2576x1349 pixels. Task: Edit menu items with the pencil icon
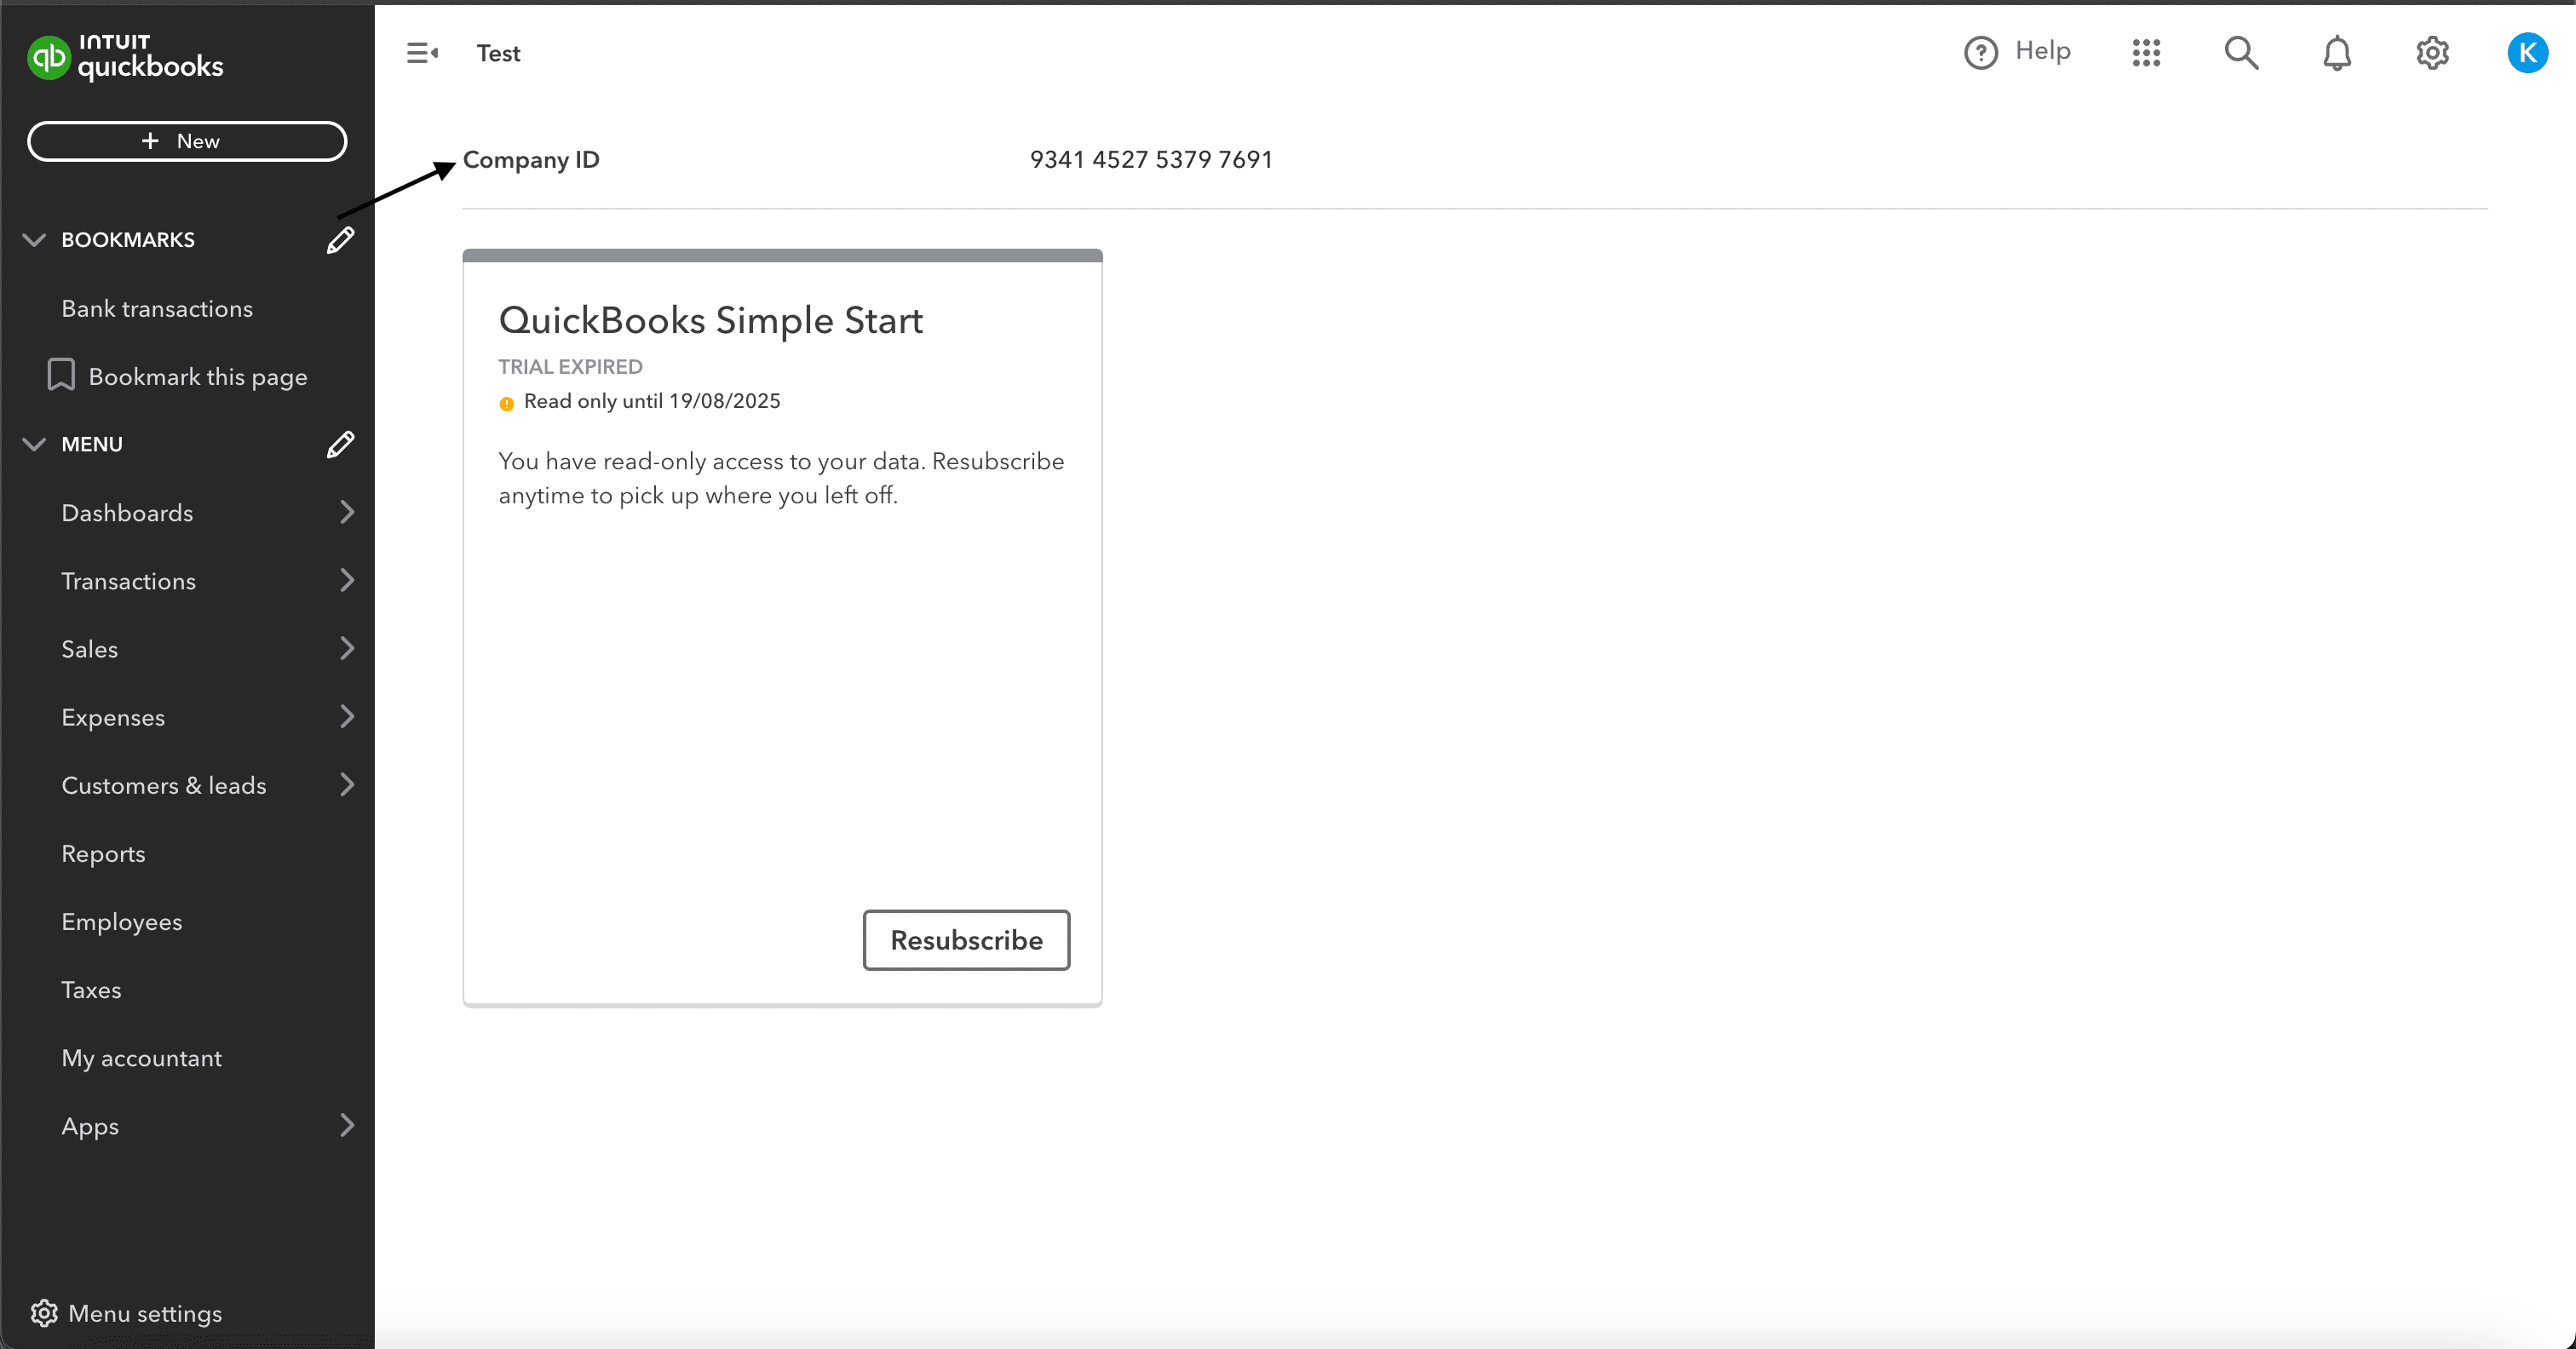(340, 444)
